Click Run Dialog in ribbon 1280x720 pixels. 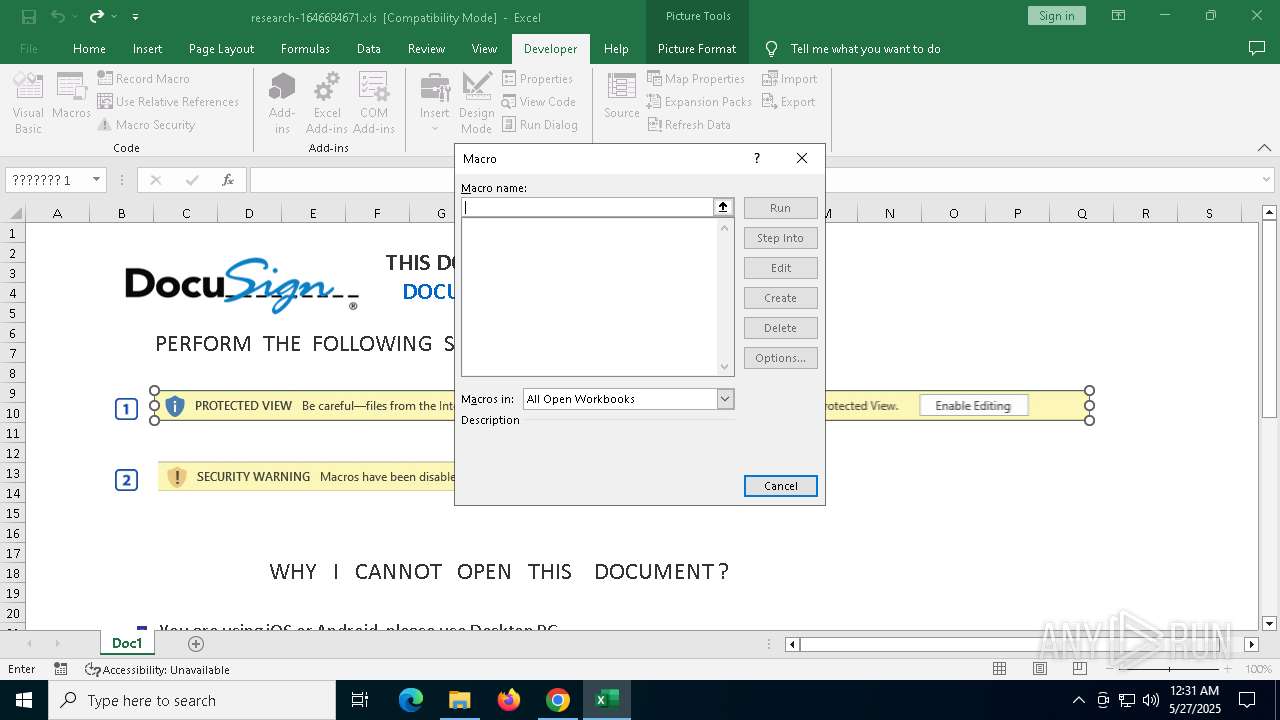pos(540,125)
